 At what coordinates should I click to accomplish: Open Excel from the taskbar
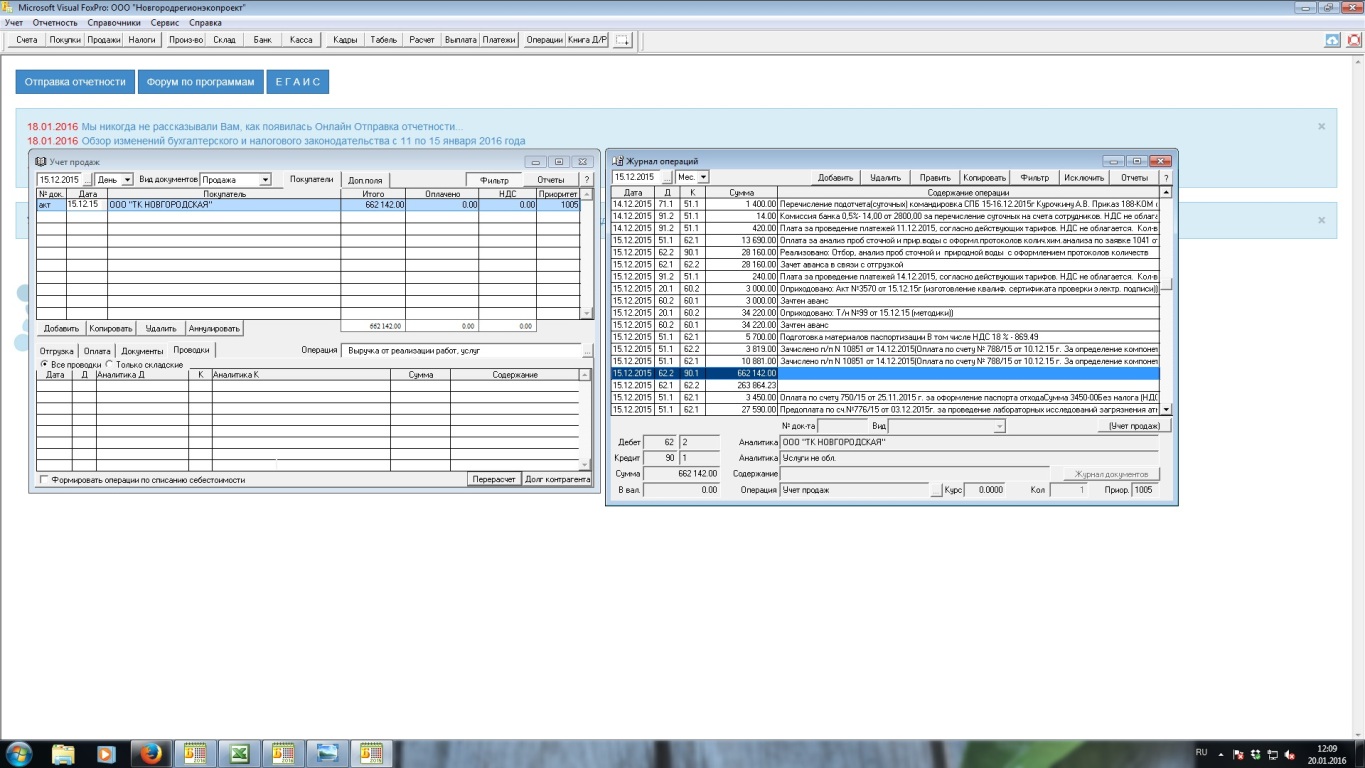[239, 753]
